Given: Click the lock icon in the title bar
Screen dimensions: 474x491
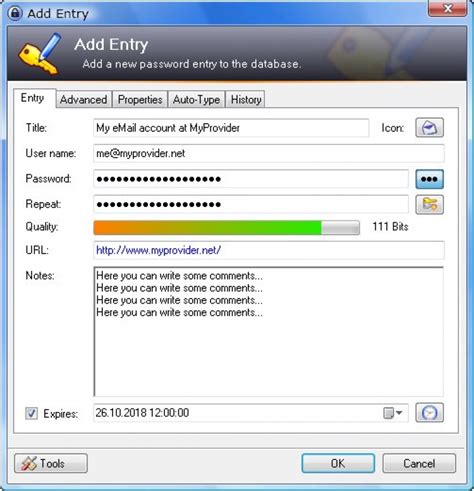Looking at the screenshot, I should pyautogui.click(x=15, y=13).
